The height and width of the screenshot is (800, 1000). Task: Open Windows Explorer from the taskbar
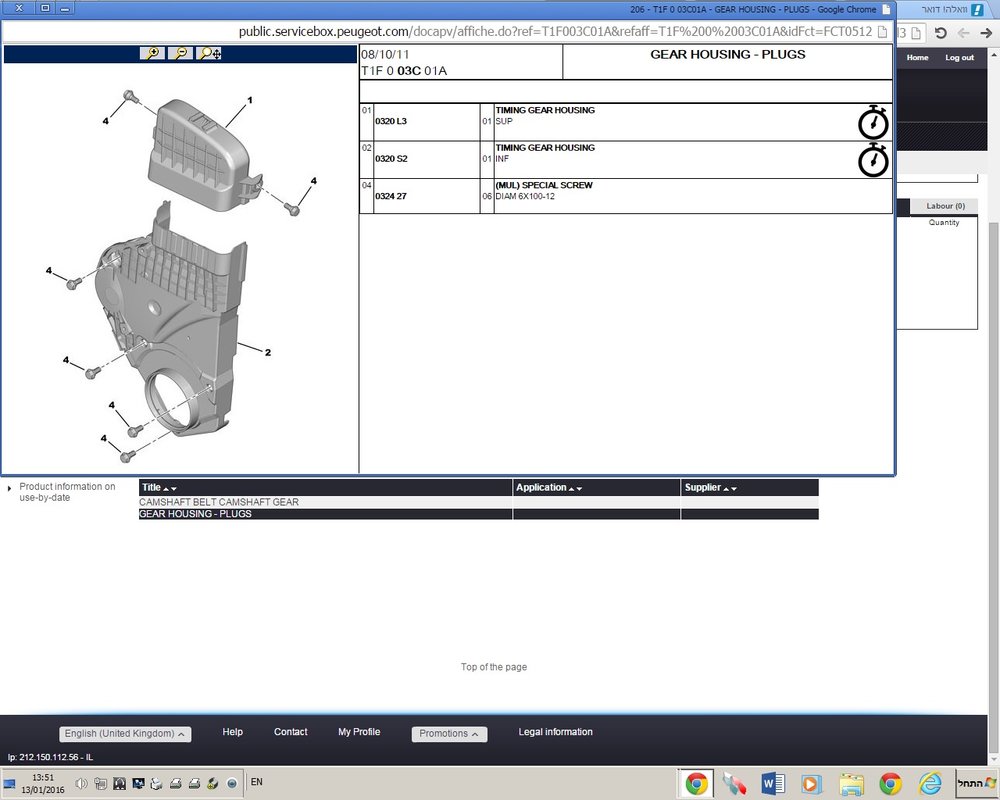[851, 783]
